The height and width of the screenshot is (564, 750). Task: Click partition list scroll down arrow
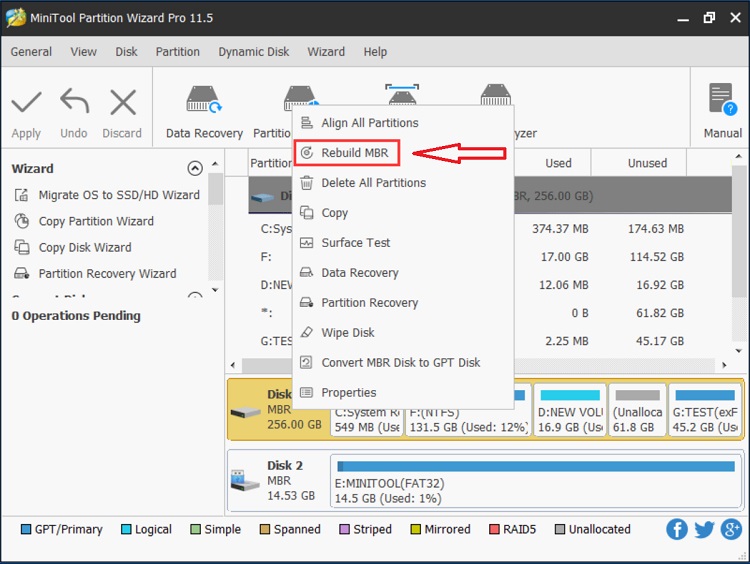click(739, 351)
